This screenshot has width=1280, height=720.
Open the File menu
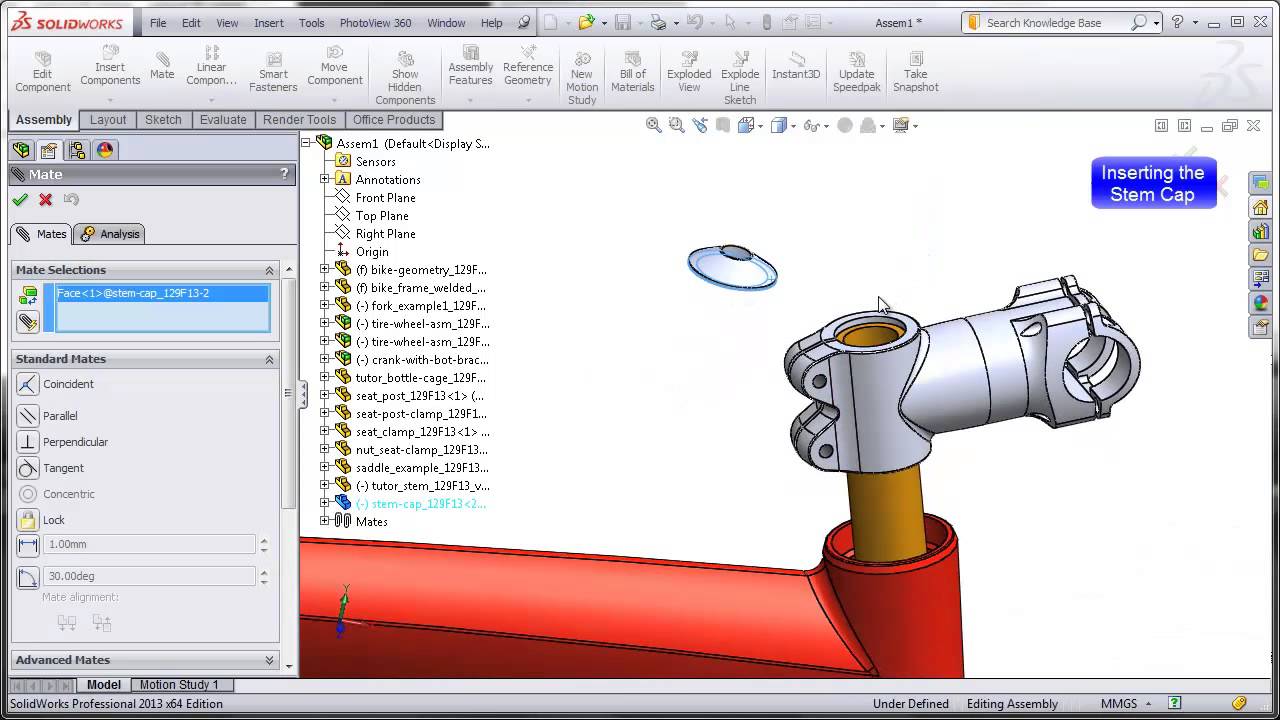point(158,23)
